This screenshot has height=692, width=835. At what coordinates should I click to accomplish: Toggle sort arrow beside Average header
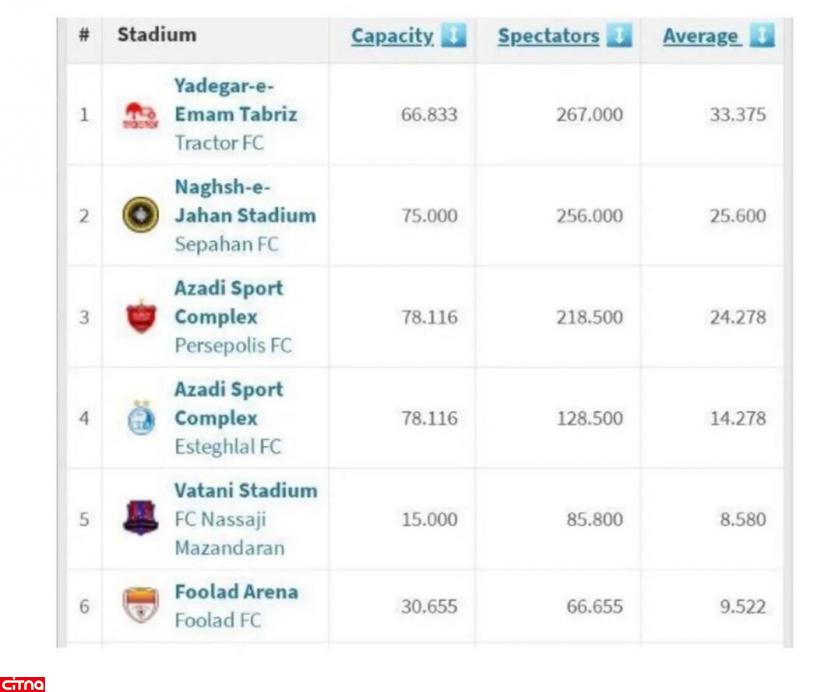click(762, 36)
